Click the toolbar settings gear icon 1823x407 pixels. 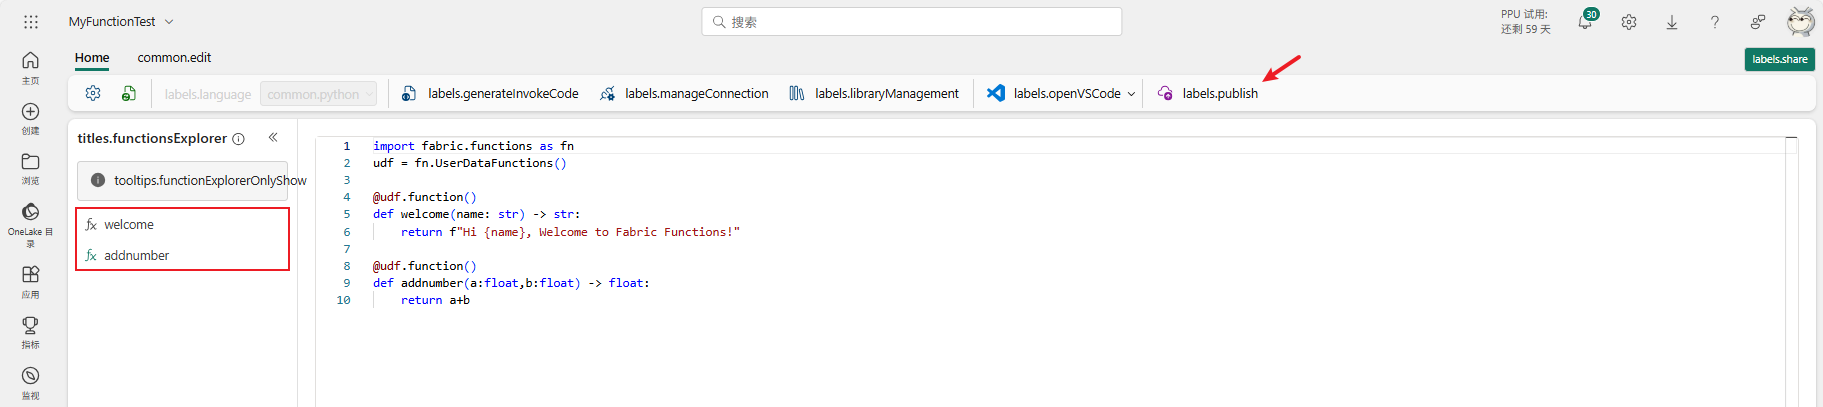coord(93,93)
